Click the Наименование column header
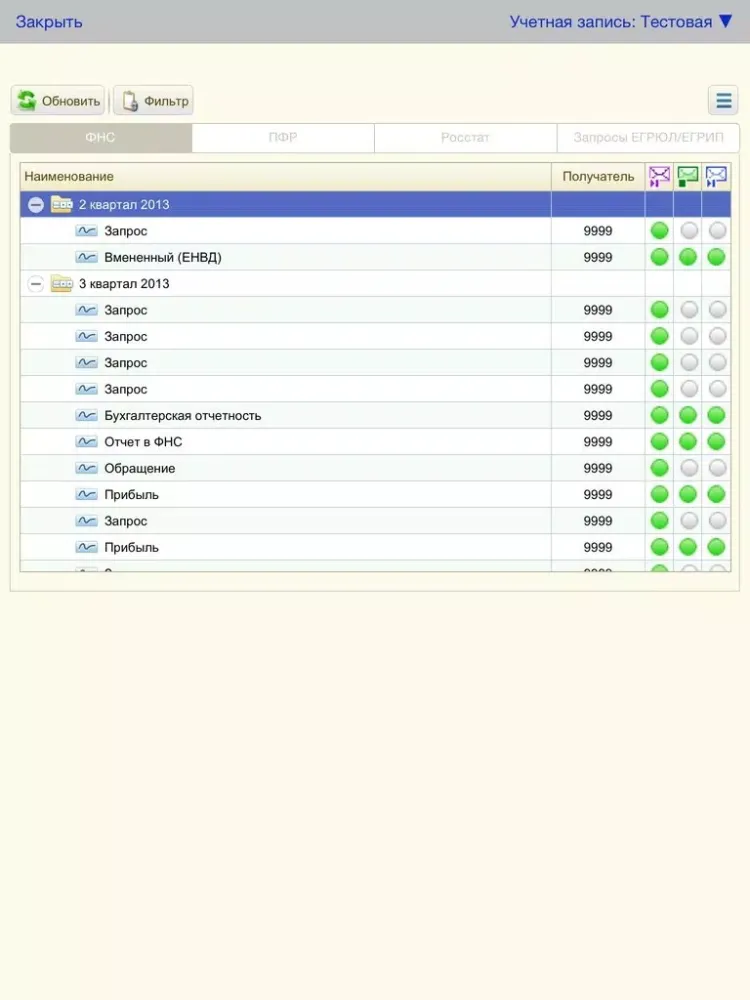This screenshot has height=1000, width=750. point(286,177)
